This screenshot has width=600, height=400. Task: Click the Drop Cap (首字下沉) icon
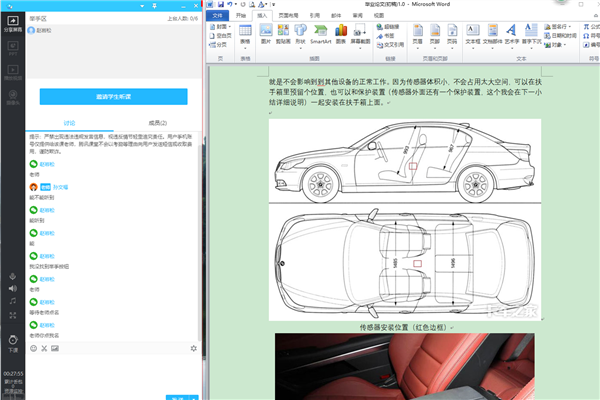click(x=531, y=34)
